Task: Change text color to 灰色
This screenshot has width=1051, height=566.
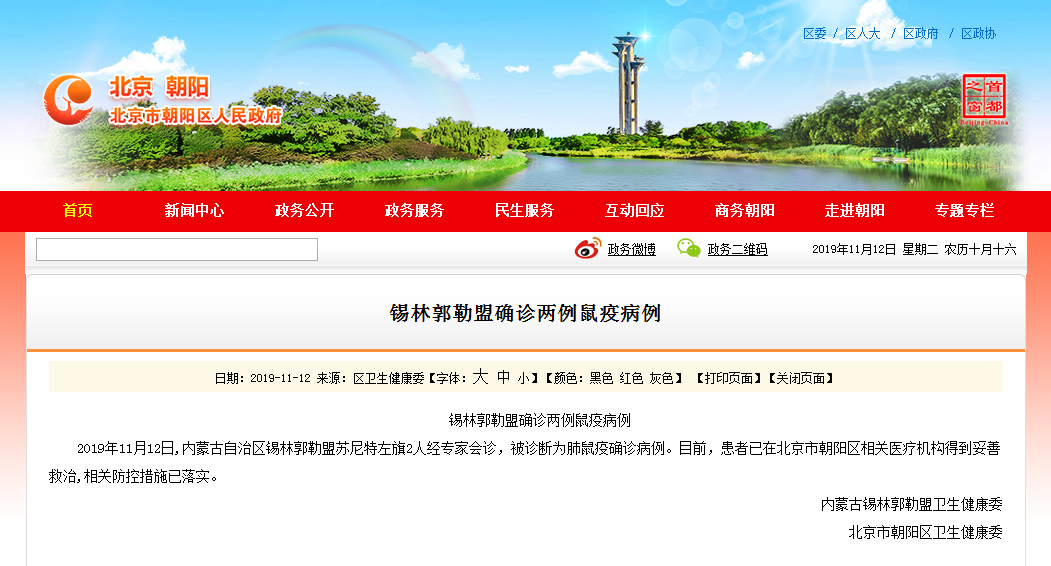Action: pyautogui.click(x=661, y=379)
